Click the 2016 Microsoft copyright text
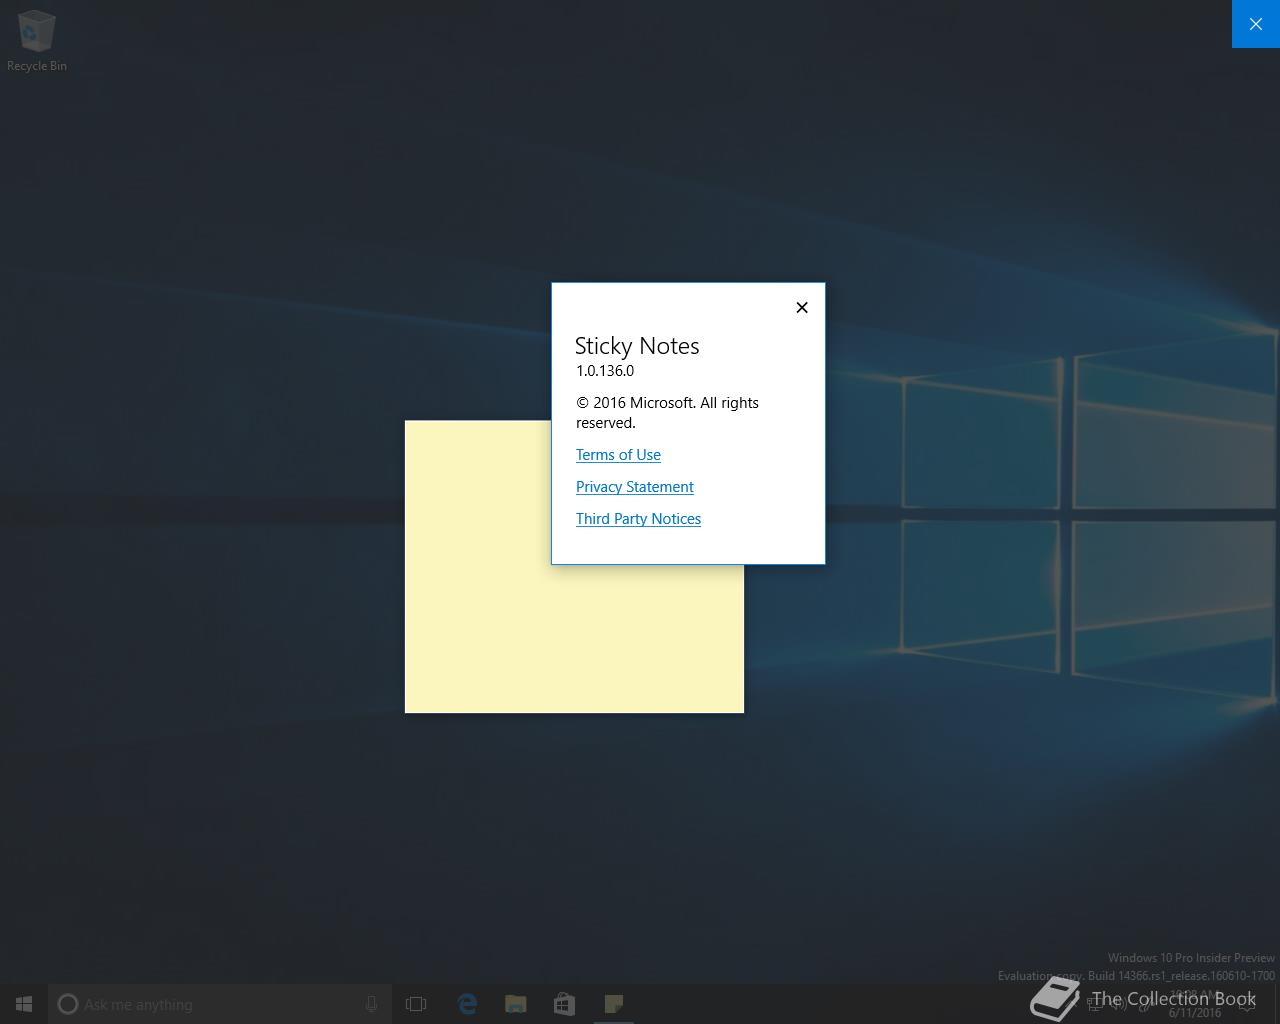The image size is (1280, 1024). 667,413
